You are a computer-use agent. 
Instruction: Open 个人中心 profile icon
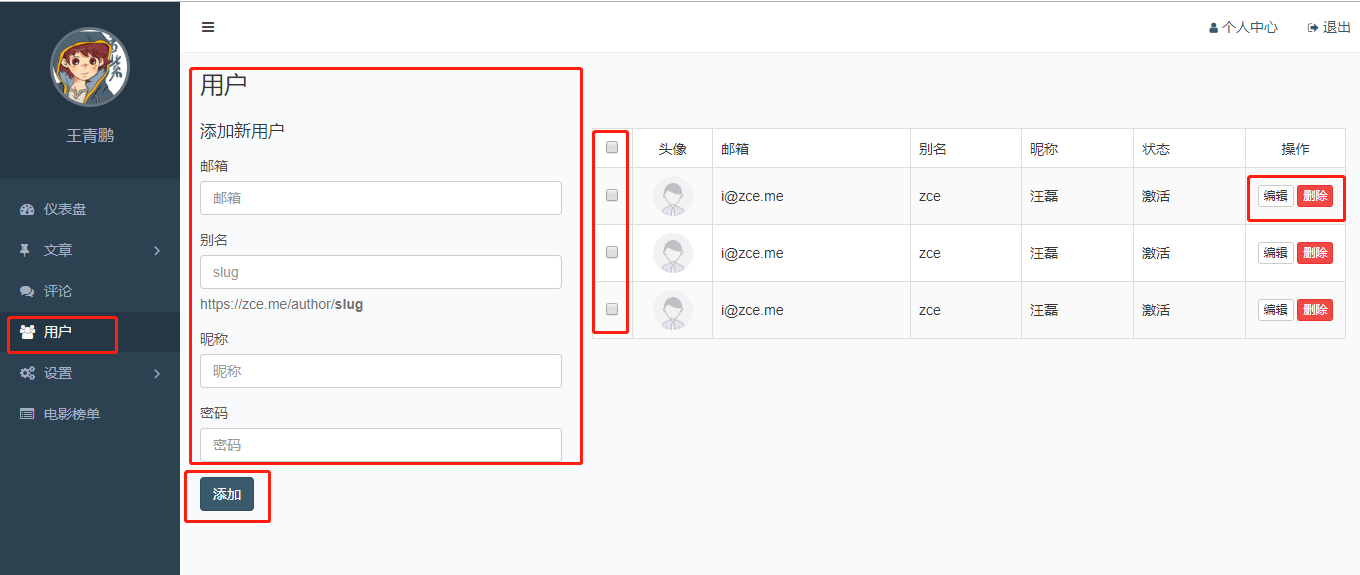tap(1213, 28)
